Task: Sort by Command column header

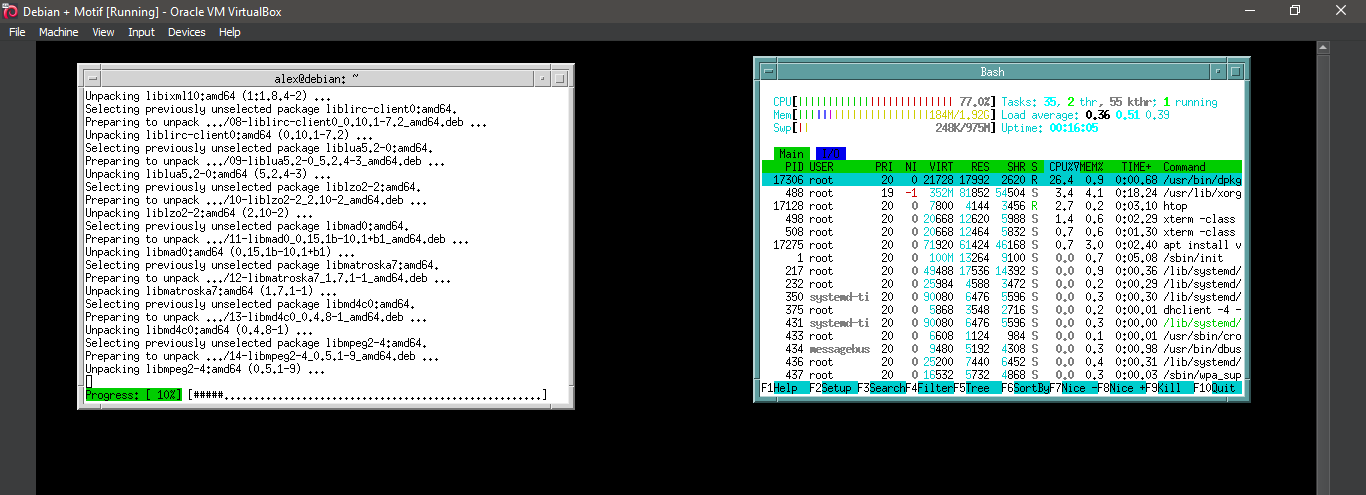Action: point(1184,167)
